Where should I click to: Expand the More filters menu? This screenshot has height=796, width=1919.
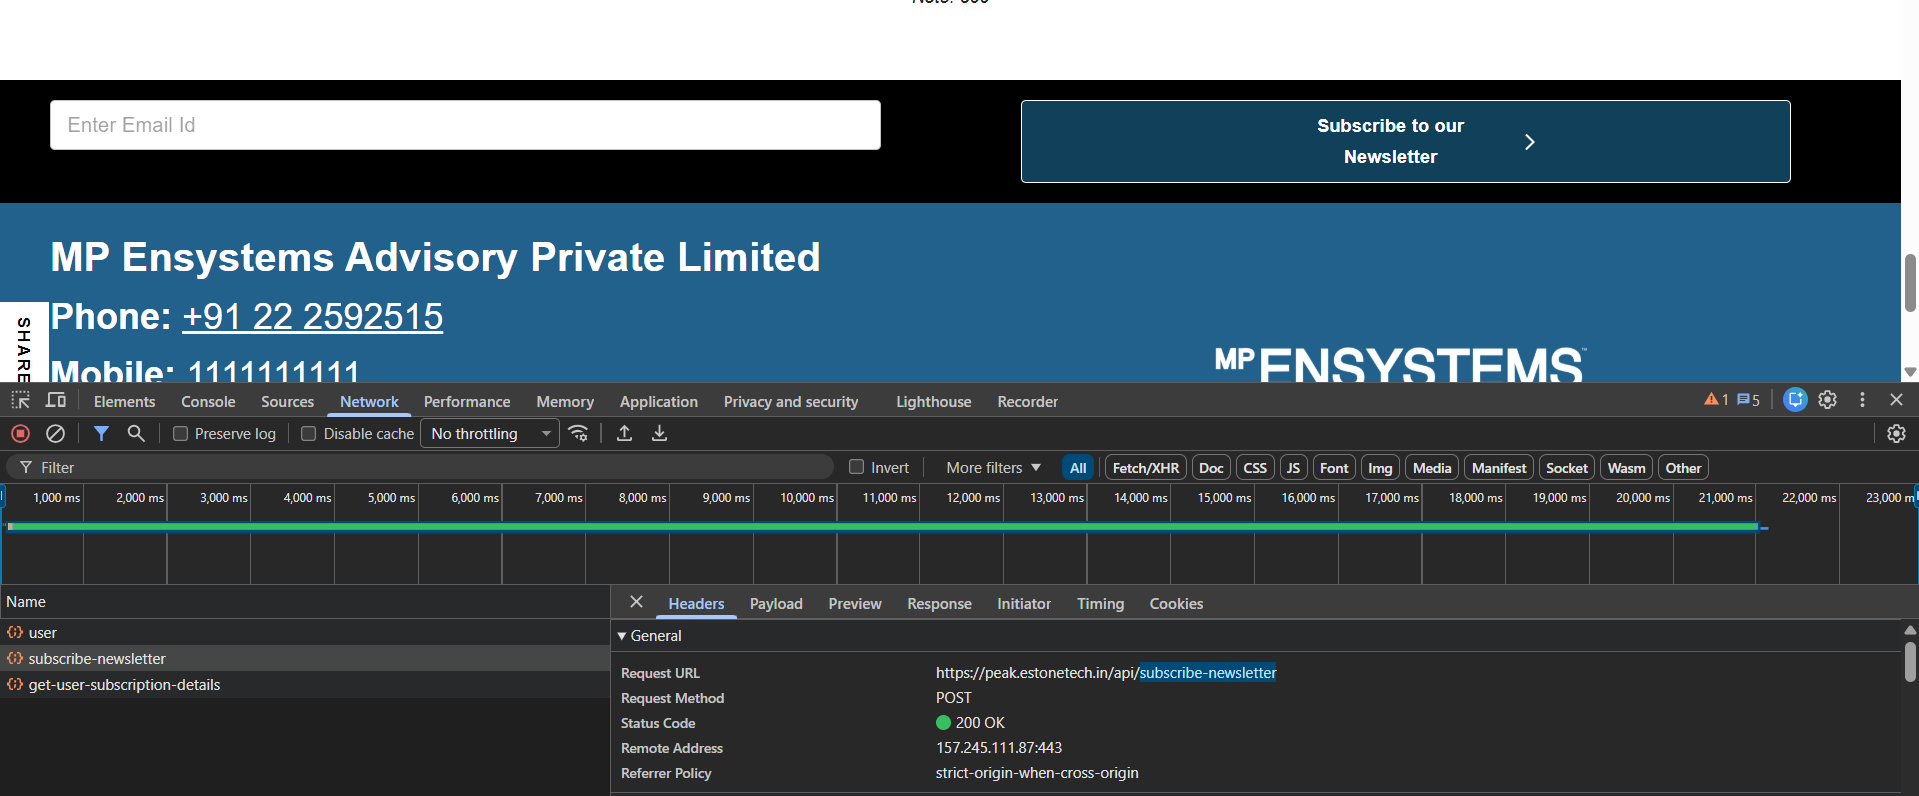coord(993,468)
